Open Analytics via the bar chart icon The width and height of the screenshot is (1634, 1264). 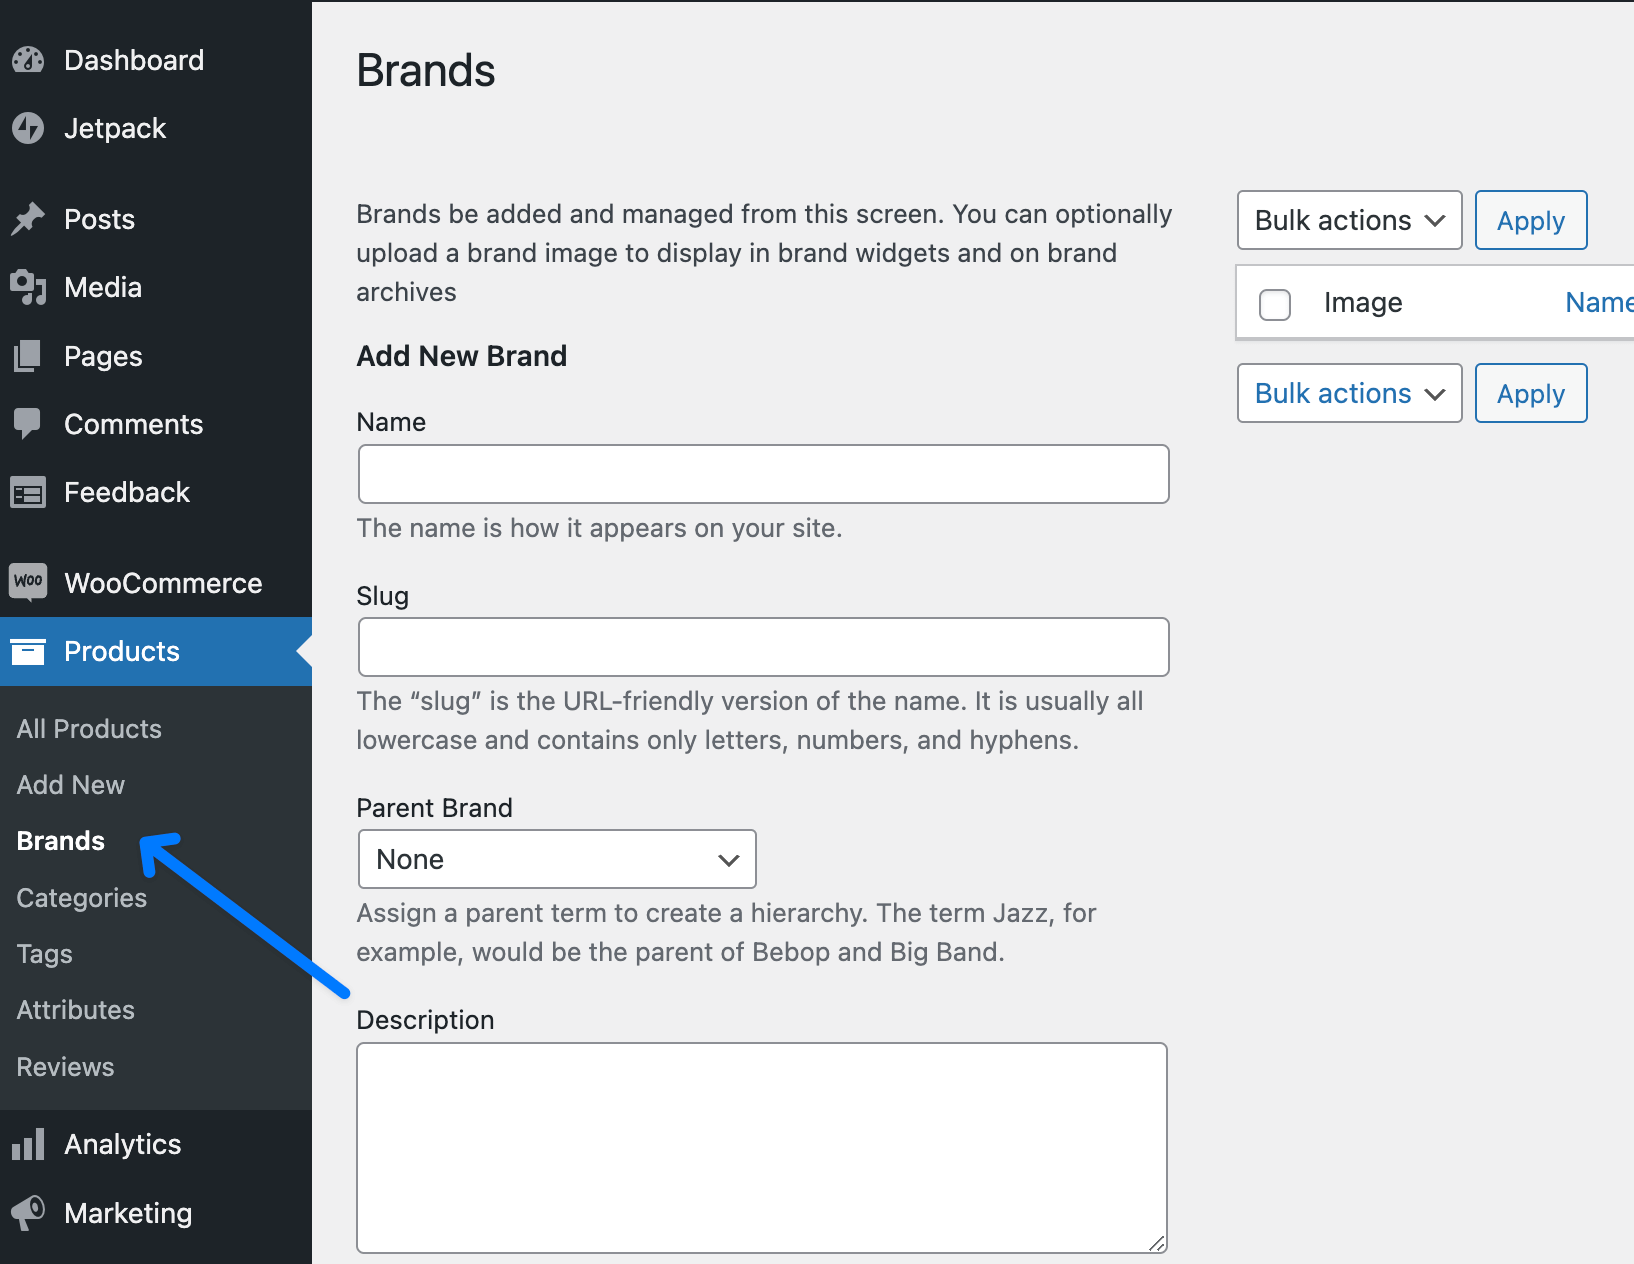[28, 1144]
